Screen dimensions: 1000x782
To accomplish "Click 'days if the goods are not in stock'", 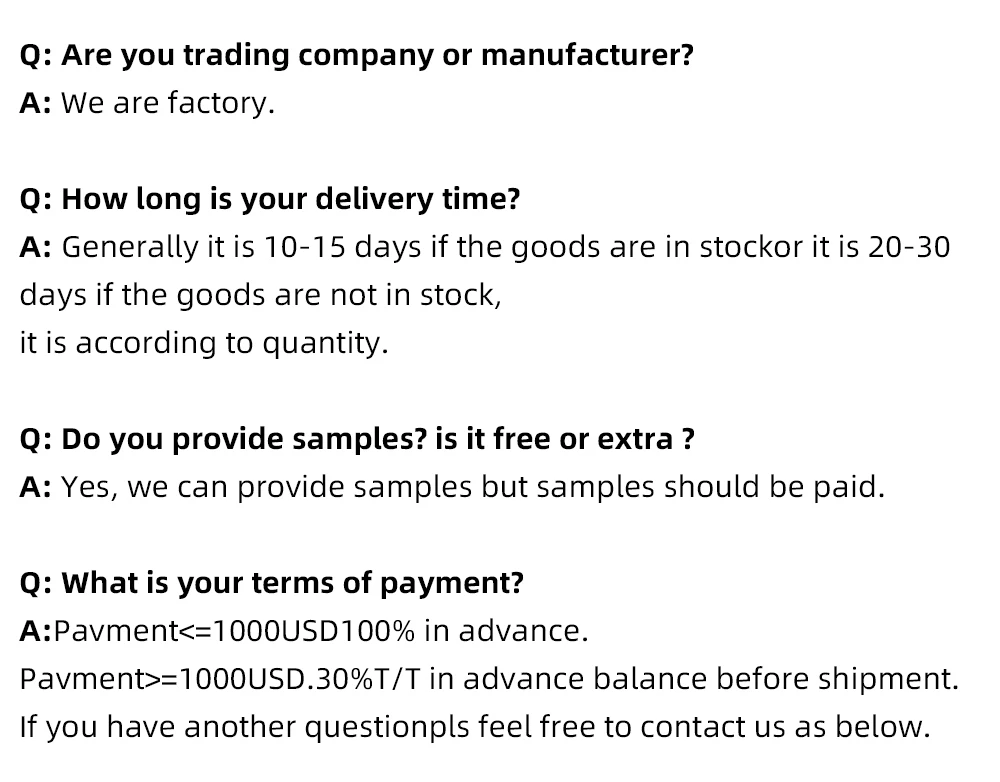I will point(260,294).
